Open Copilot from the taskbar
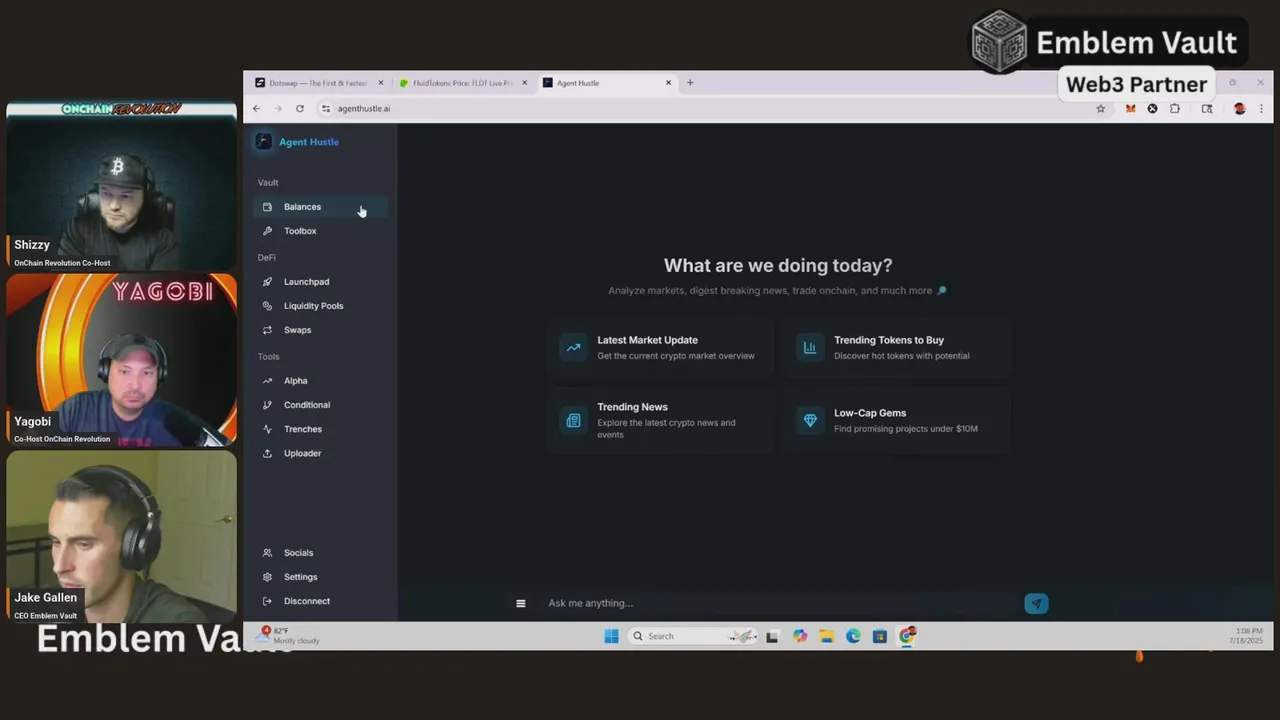Image resolution: width=1280 pixels, height=720 pixels. click(799, 636)
